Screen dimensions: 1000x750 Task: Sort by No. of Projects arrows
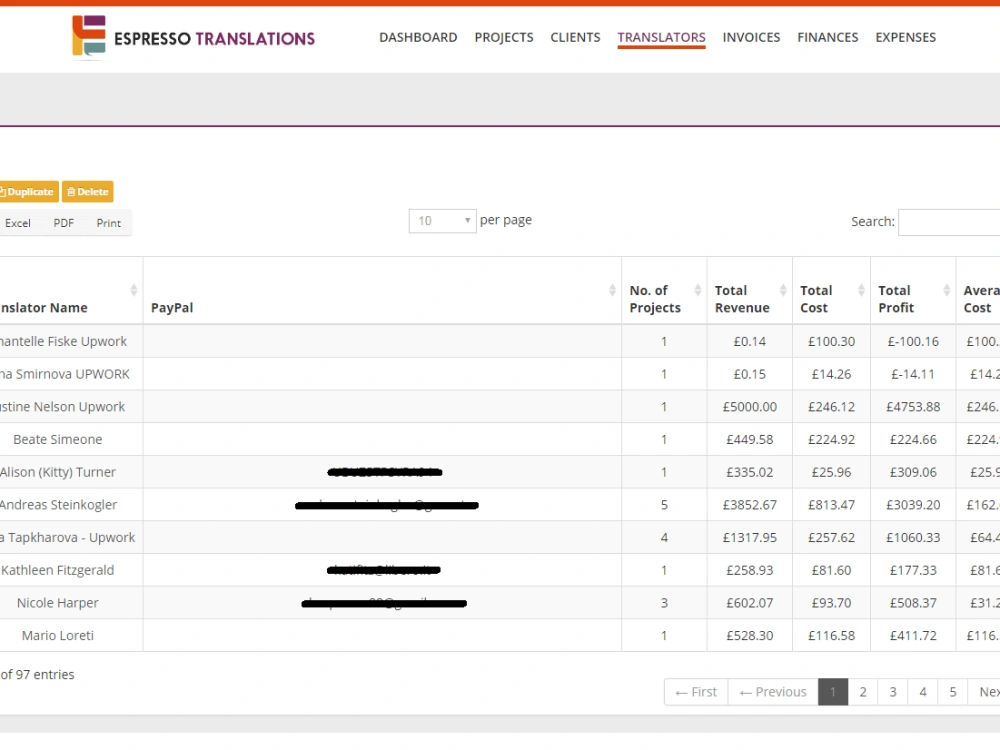(x=698, y=291)
